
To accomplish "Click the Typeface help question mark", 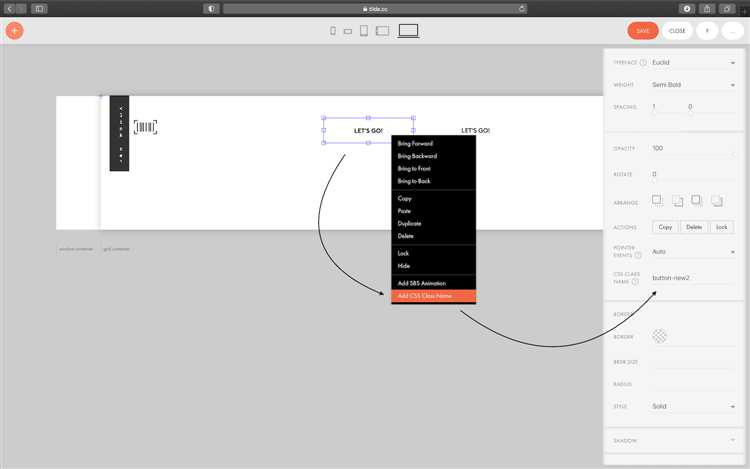I will click(643, 63).
